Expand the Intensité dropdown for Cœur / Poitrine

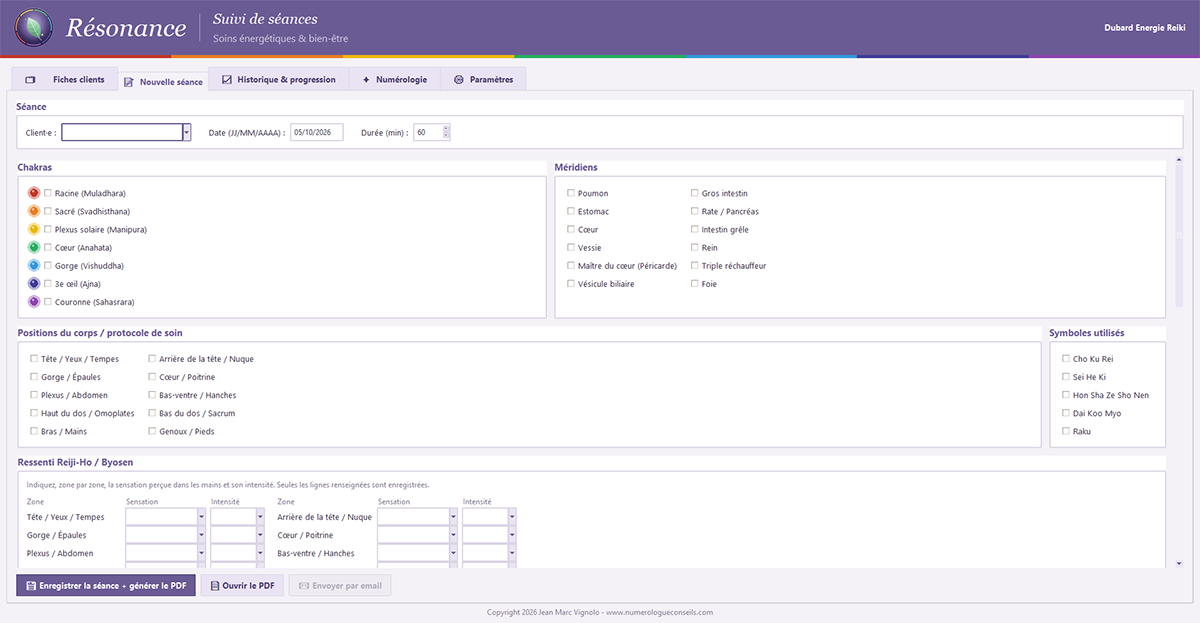[x=512, y=535]
